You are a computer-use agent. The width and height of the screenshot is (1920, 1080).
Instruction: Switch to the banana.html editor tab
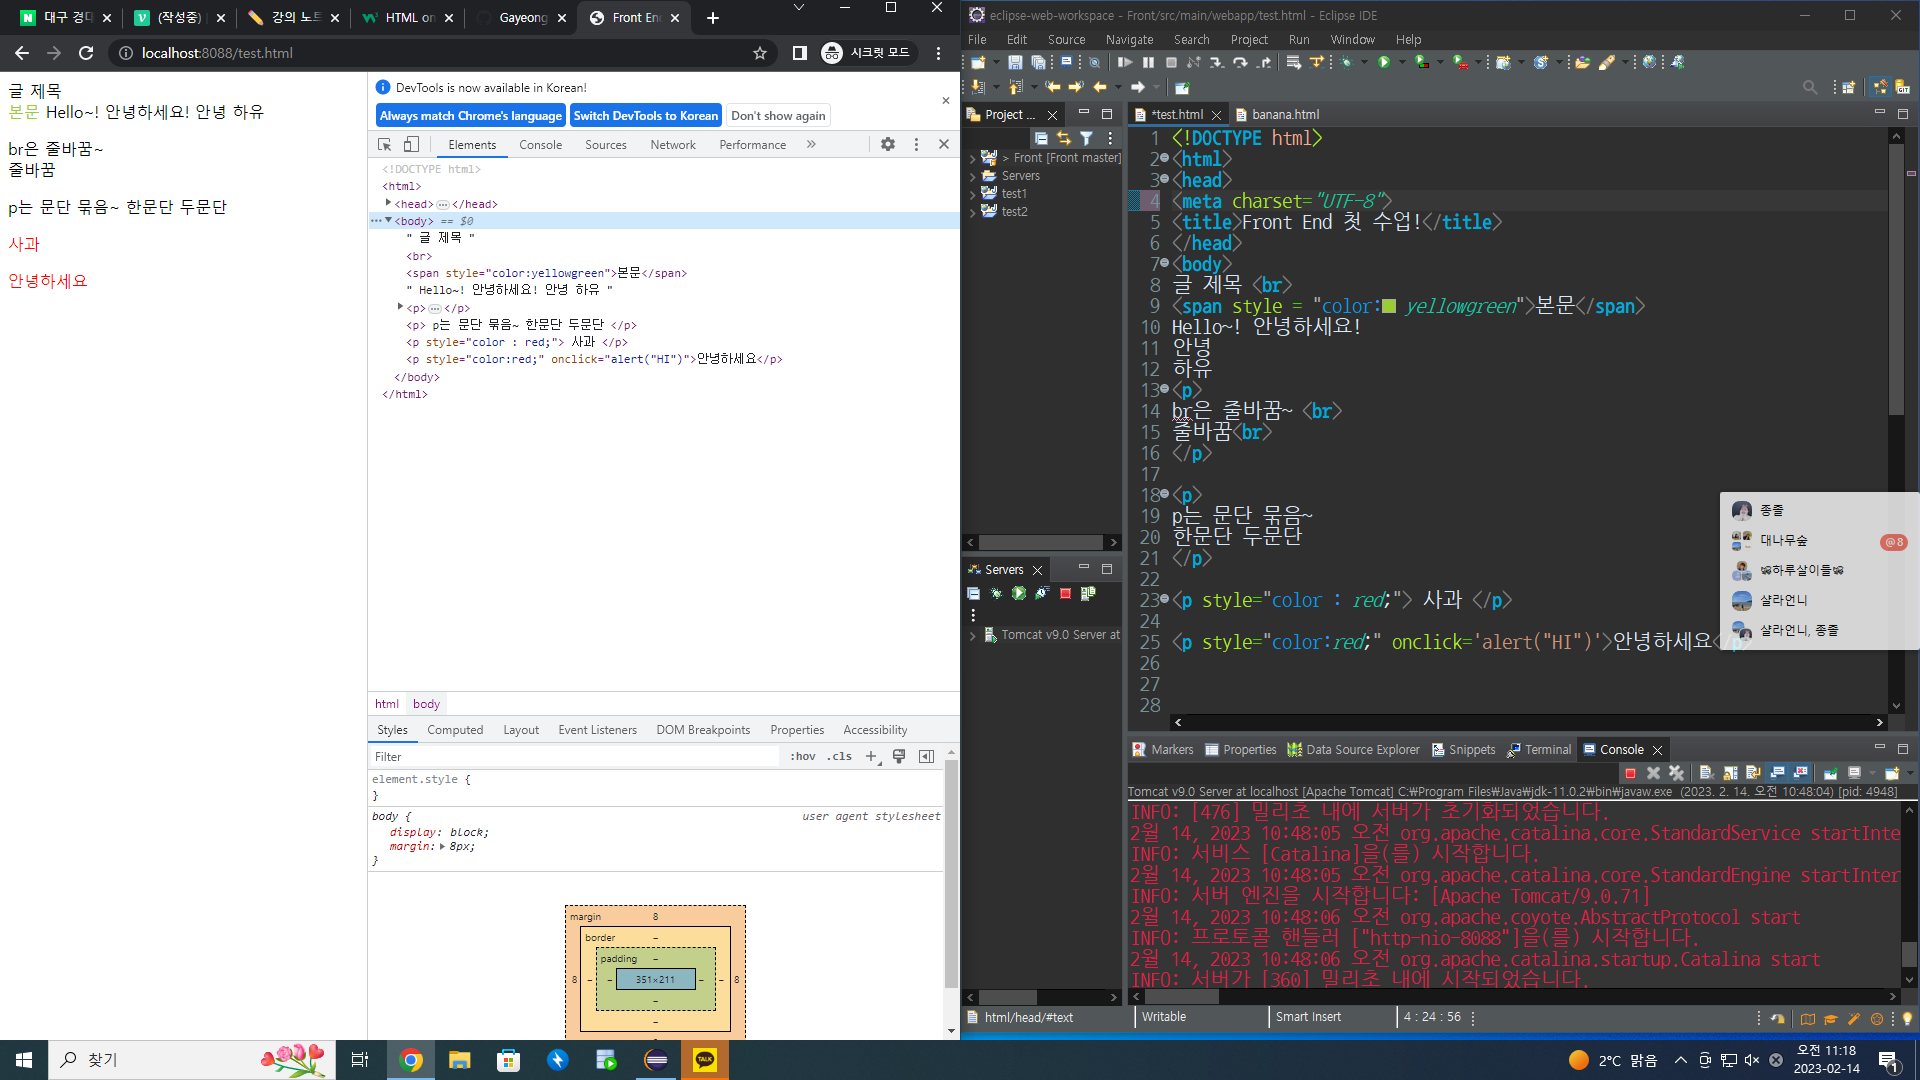click(1284, 115)
